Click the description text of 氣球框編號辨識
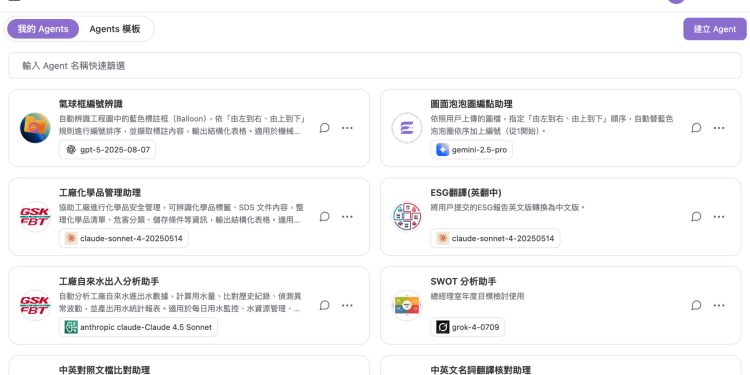The height and width of the screenshot is (375, 750). coord(182,124)
